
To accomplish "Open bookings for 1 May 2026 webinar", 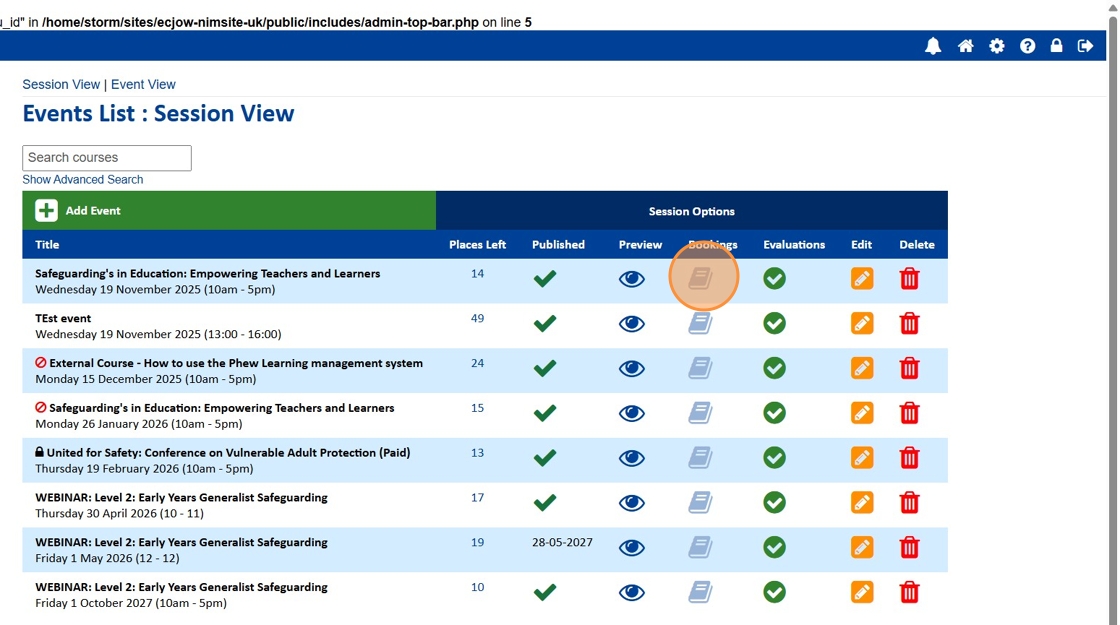I will pyautogui.click(x=700, y=548).
